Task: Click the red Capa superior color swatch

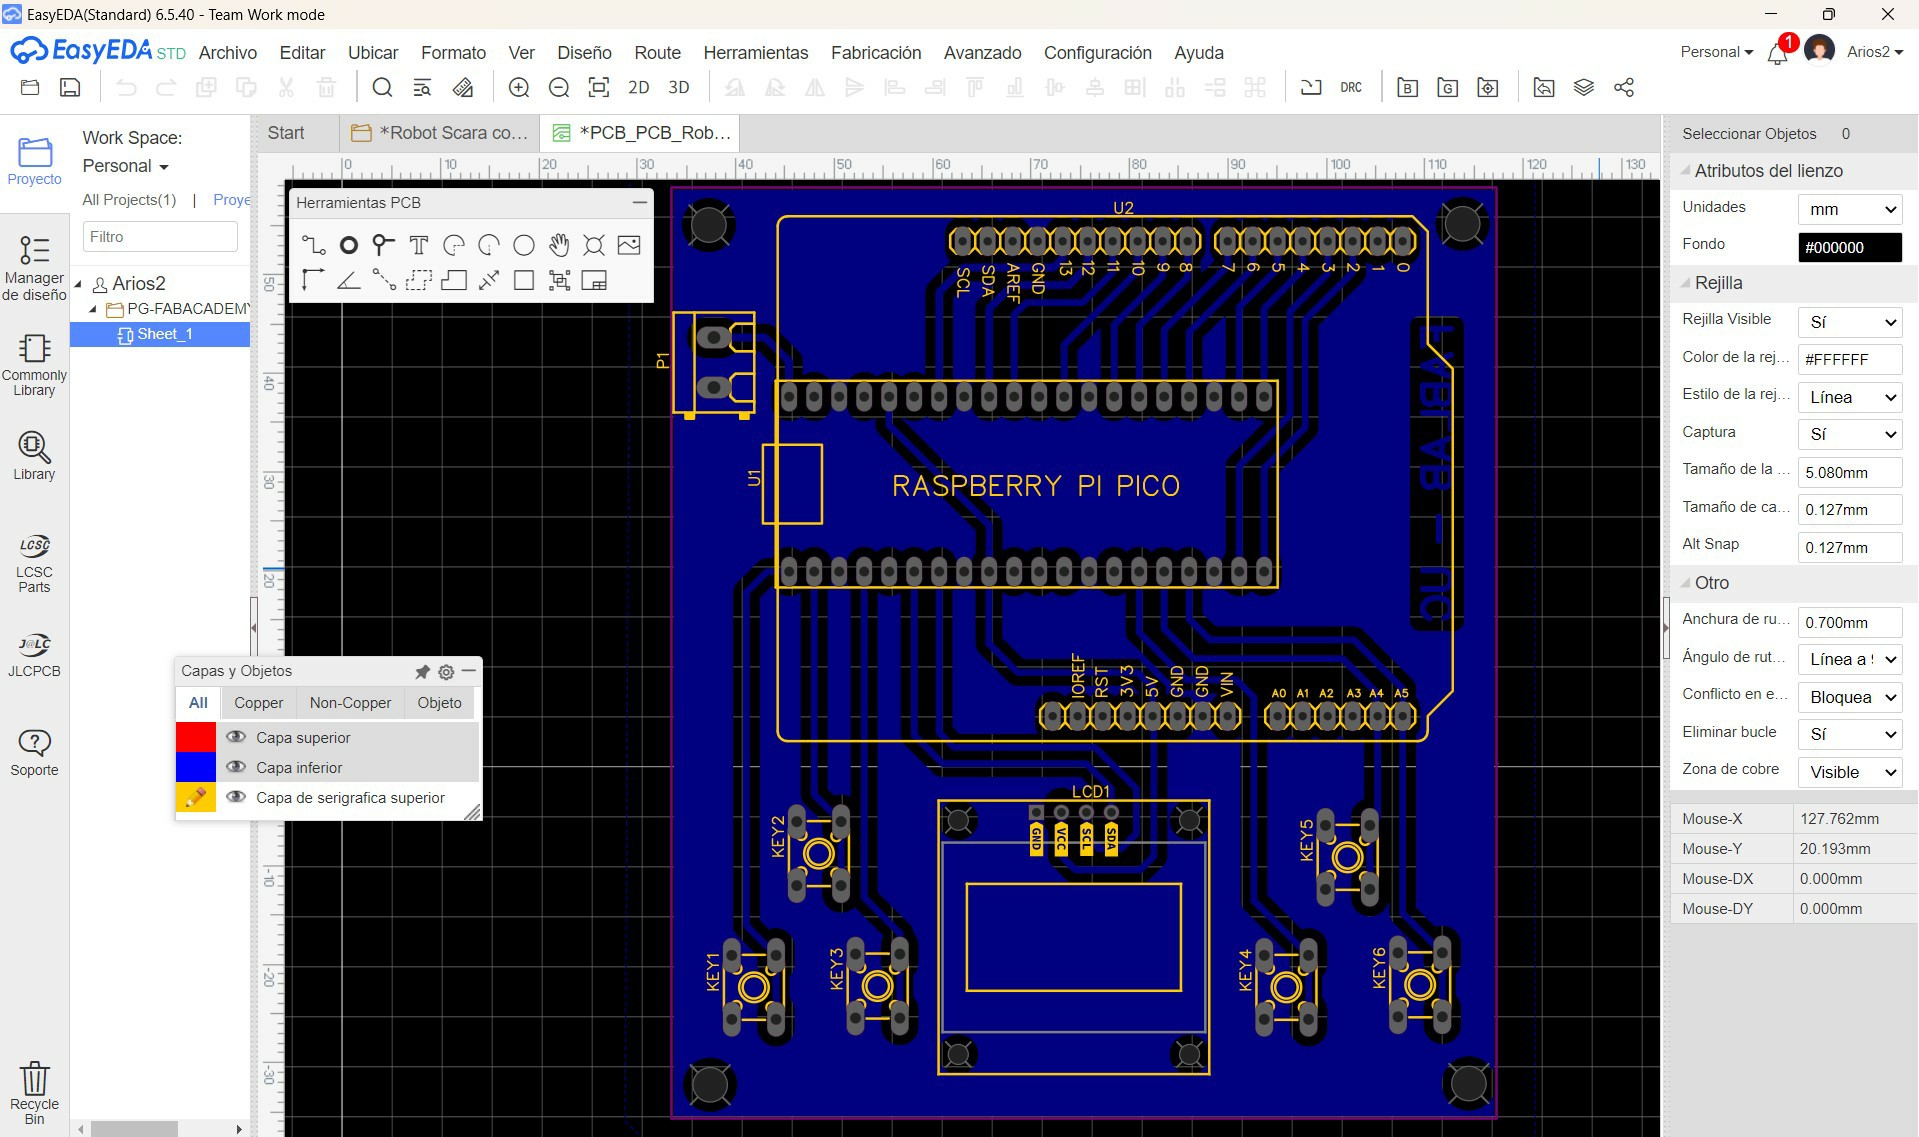Action: tap(196, 737)
